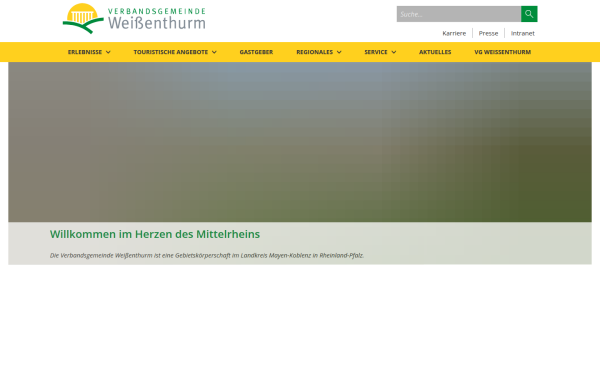Screen dimensions: 600x375
Task: Open the Touristische Angebote menu
Action: (x=171, y=52)
